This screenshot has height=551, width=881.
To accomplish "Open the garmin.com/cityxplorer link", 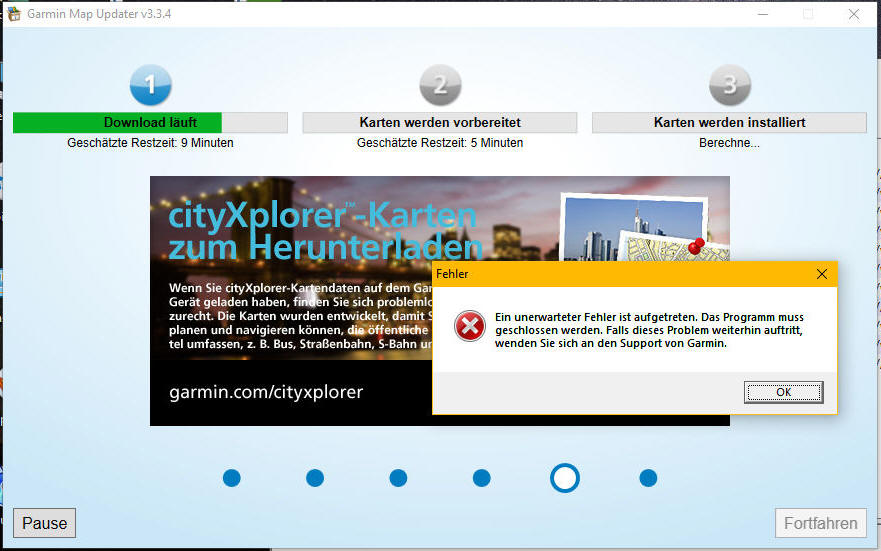I will tap(266, 392).
